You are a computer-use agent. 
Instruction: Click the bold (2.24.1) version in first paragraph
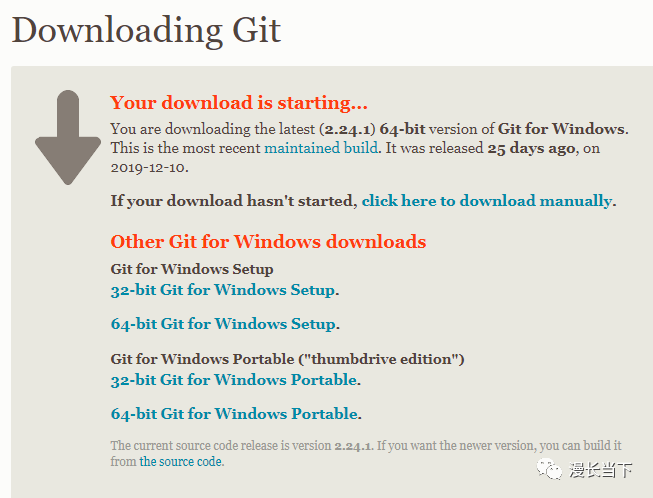347,129
